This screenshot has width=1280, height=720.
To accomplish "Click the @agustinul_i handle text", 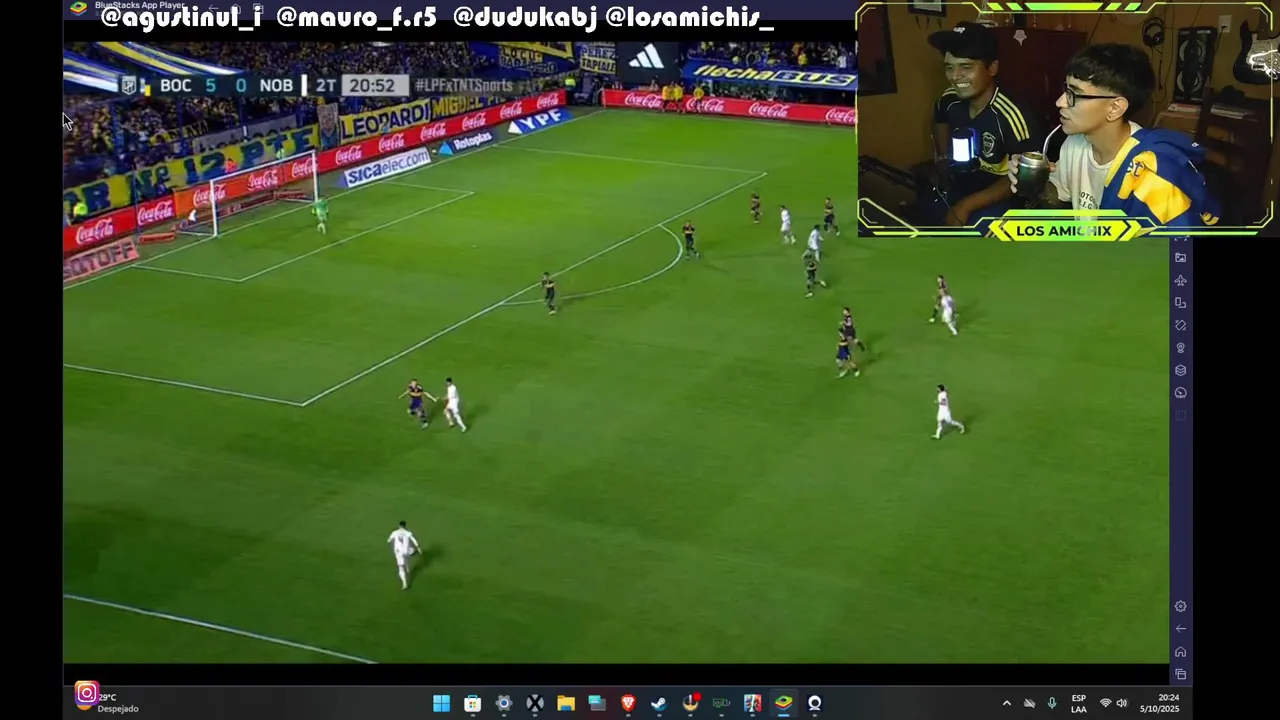I will 182,17.
